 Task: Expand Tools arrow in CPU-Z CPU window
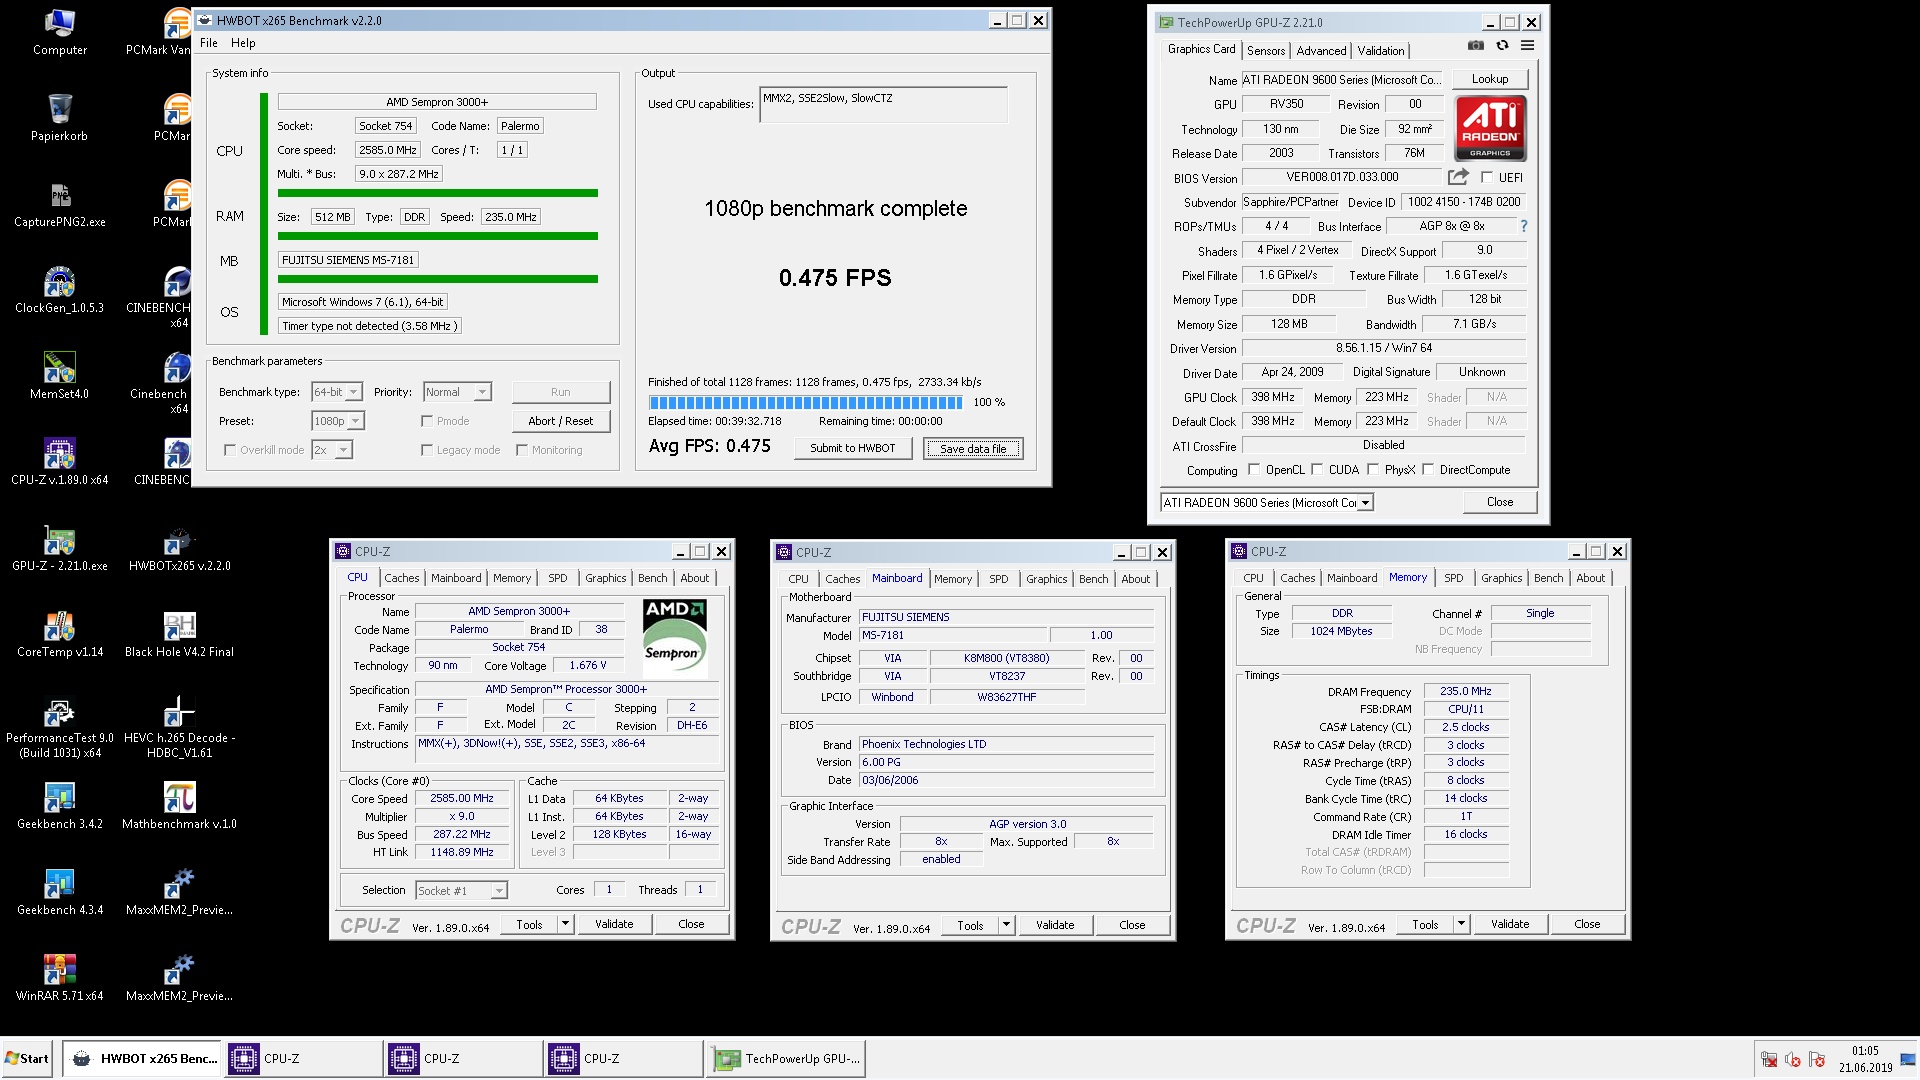565,924
